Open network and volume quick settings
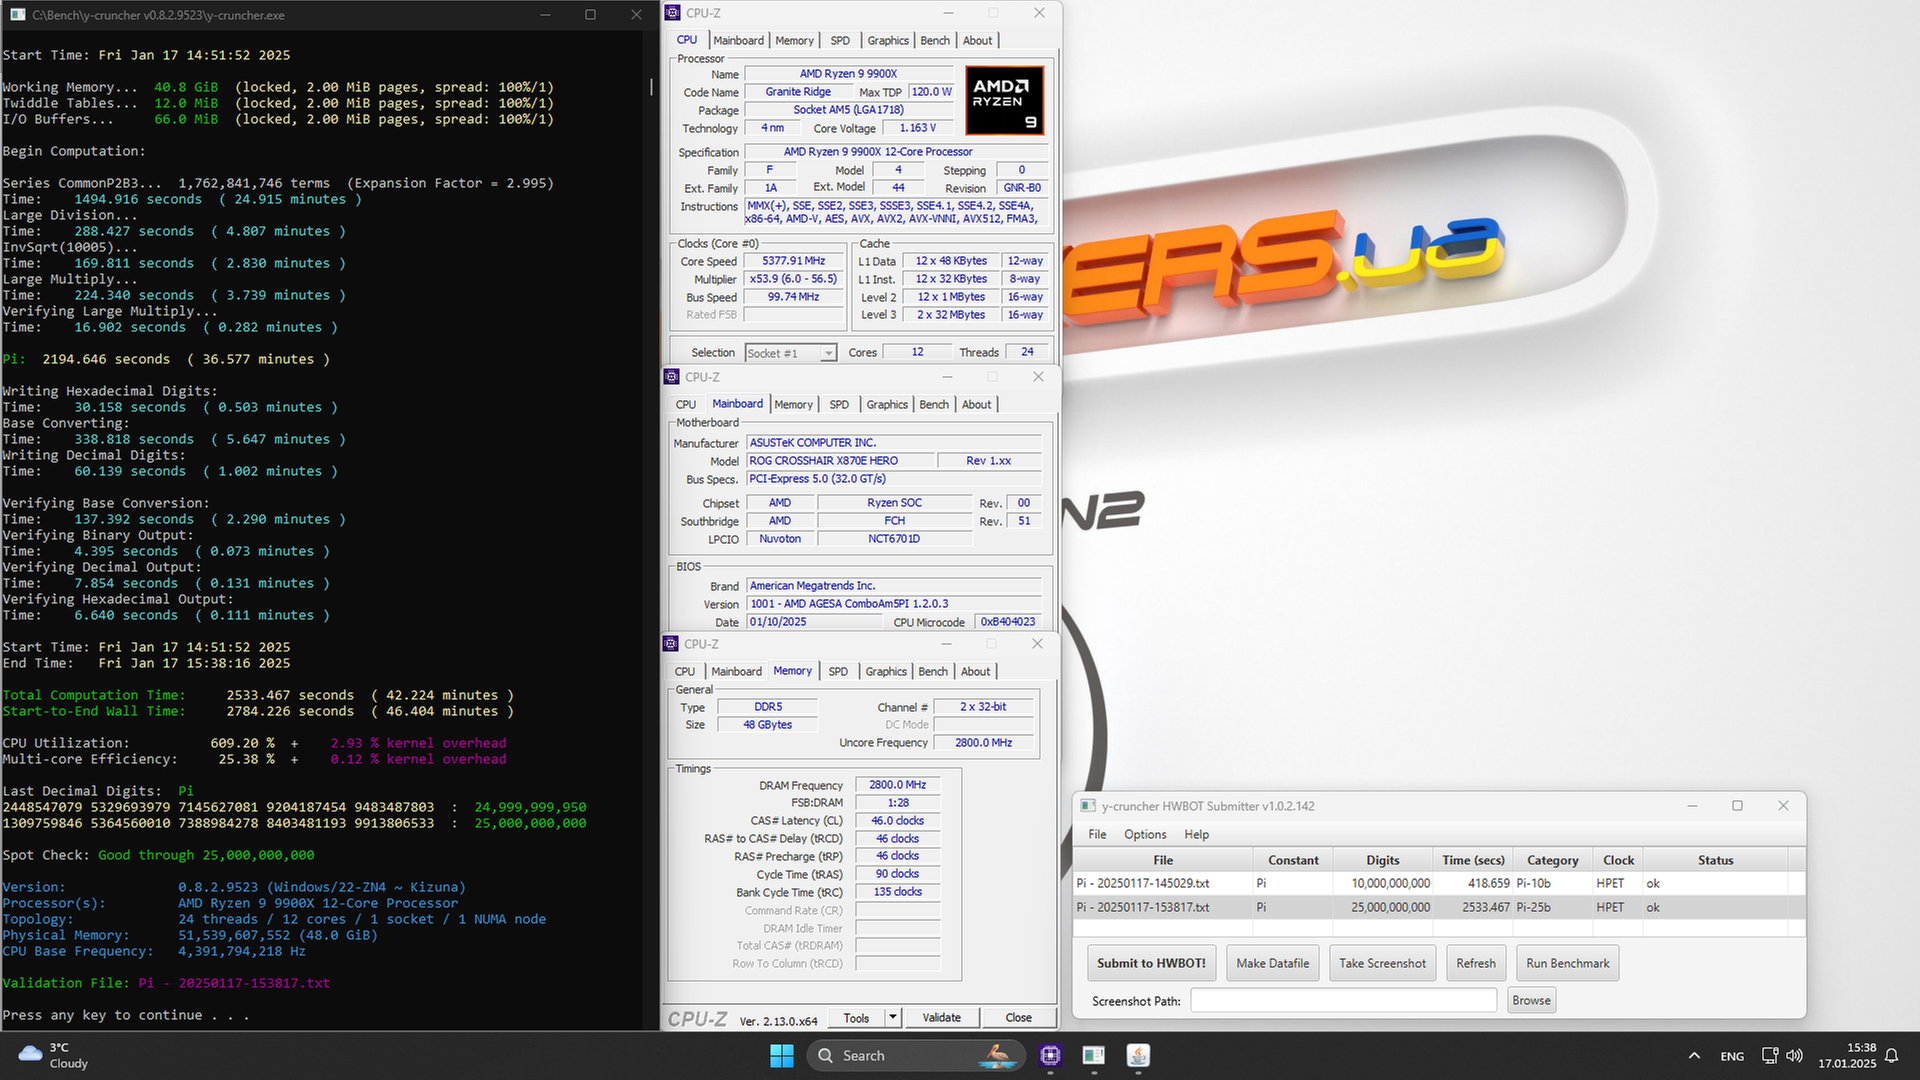 click(x=1782, y=1055)
